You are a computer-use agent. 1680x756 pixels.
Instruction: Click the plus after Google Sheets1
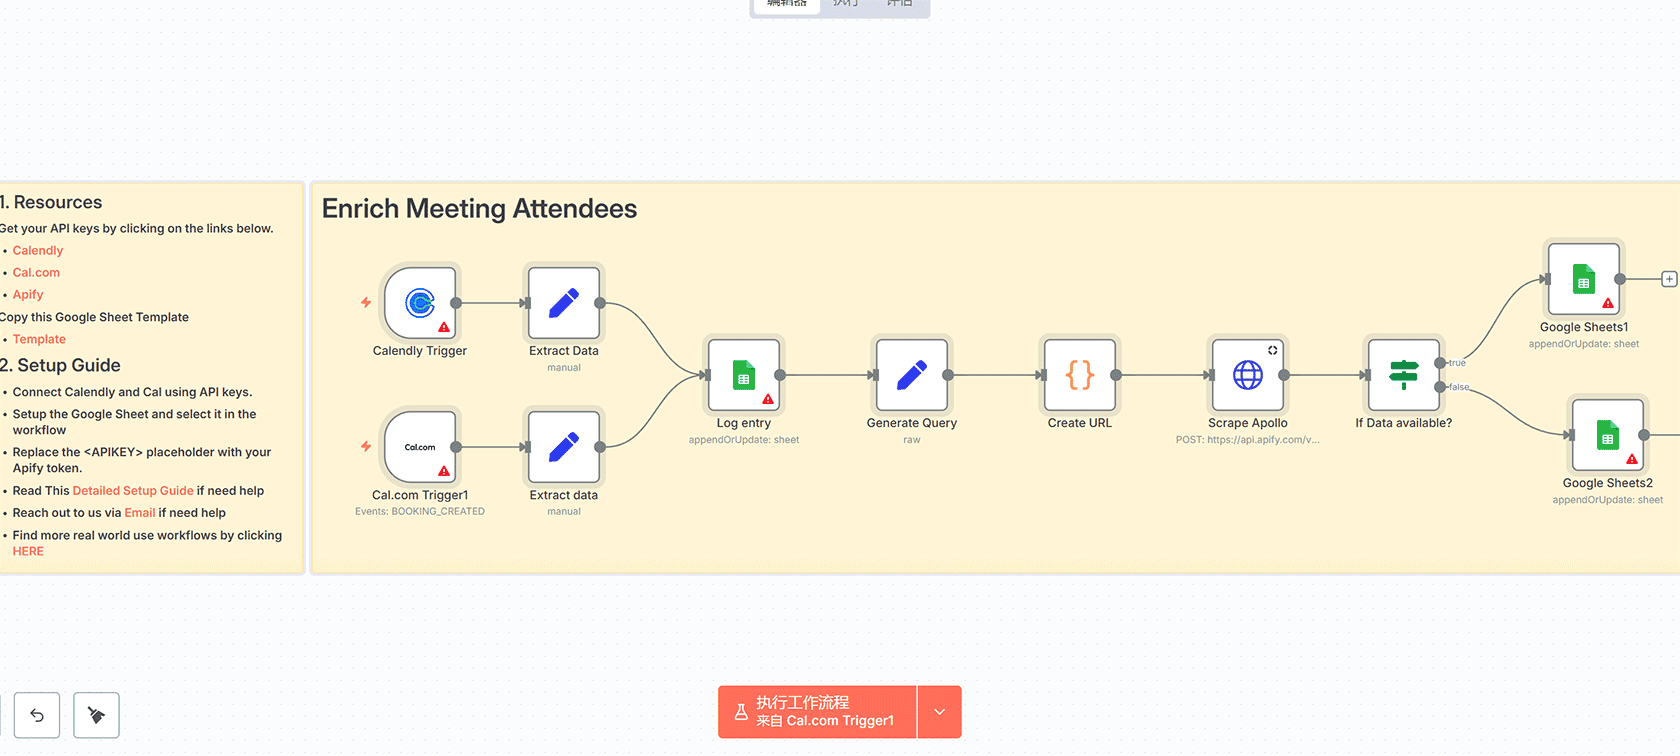(x=1669, y=279)
